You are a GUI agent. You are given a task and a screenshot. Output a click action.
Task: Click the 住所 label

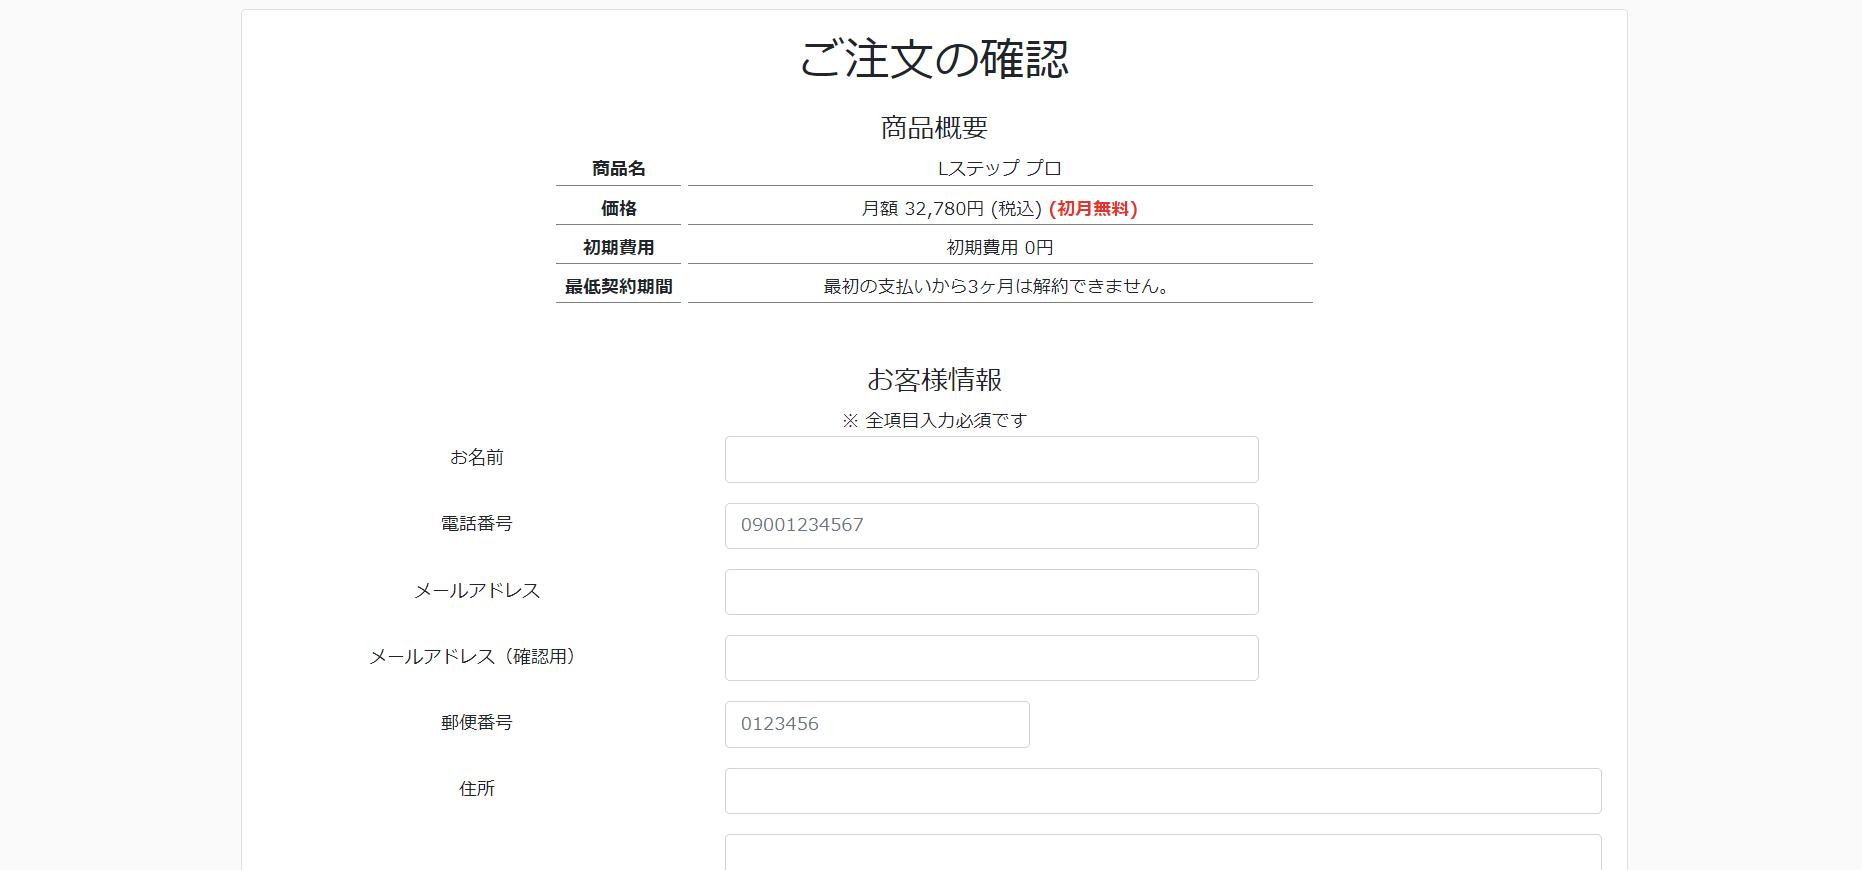tap(477, 788)
